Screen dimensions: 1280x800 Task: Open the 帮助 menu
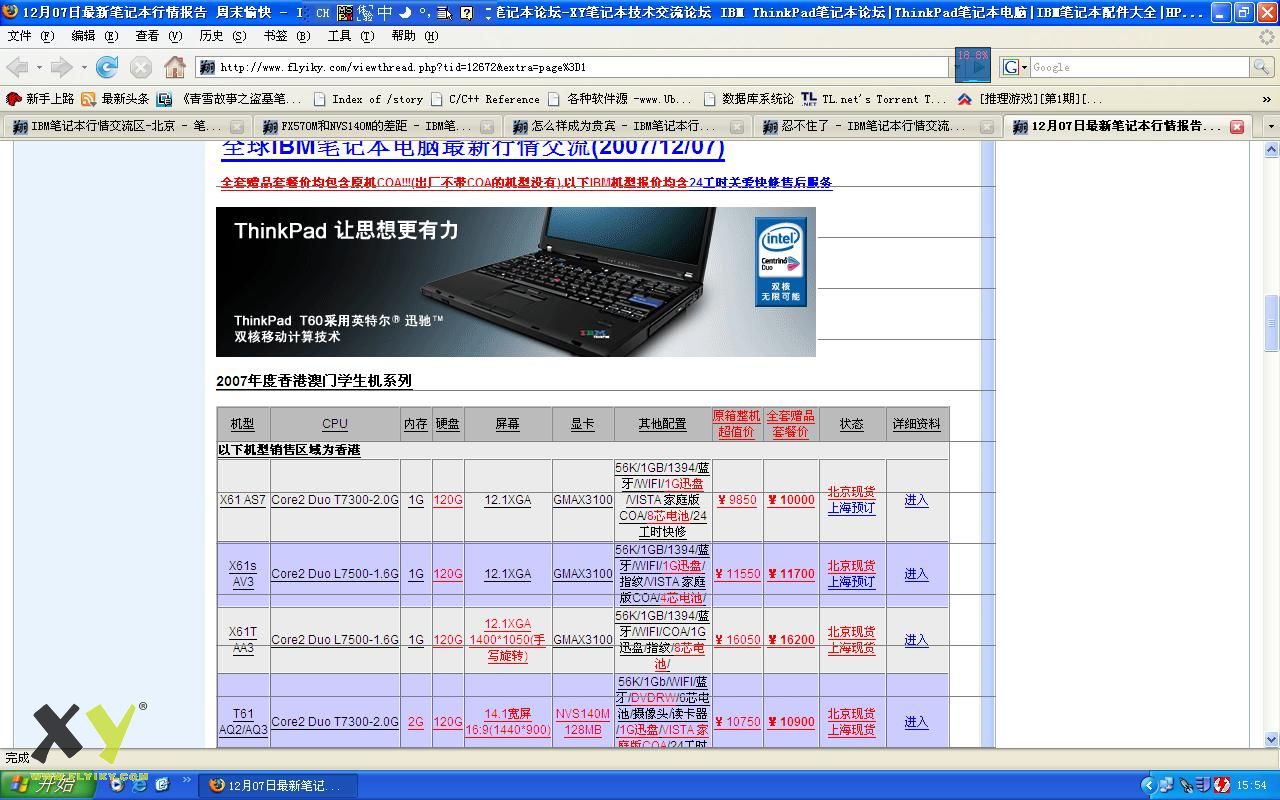(x=414, y=35)
